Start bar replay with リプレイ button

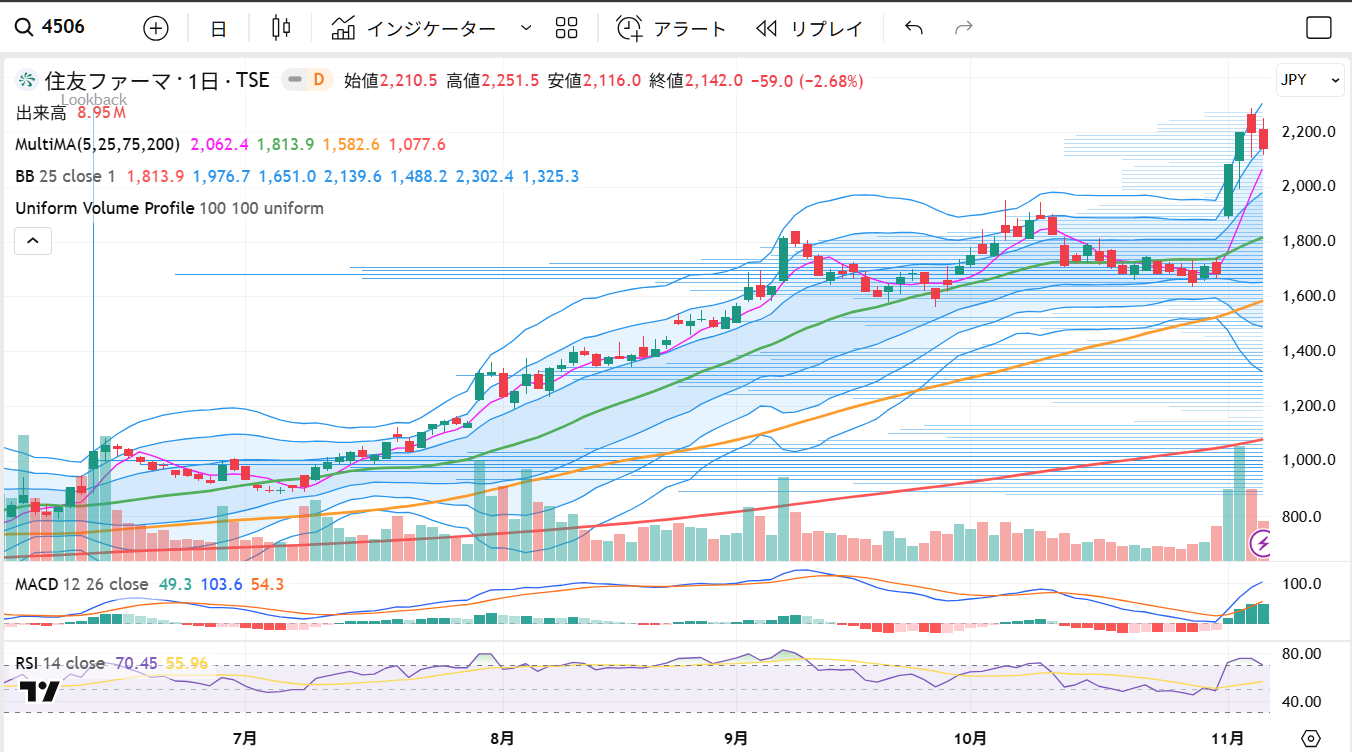tap(809, 28)
